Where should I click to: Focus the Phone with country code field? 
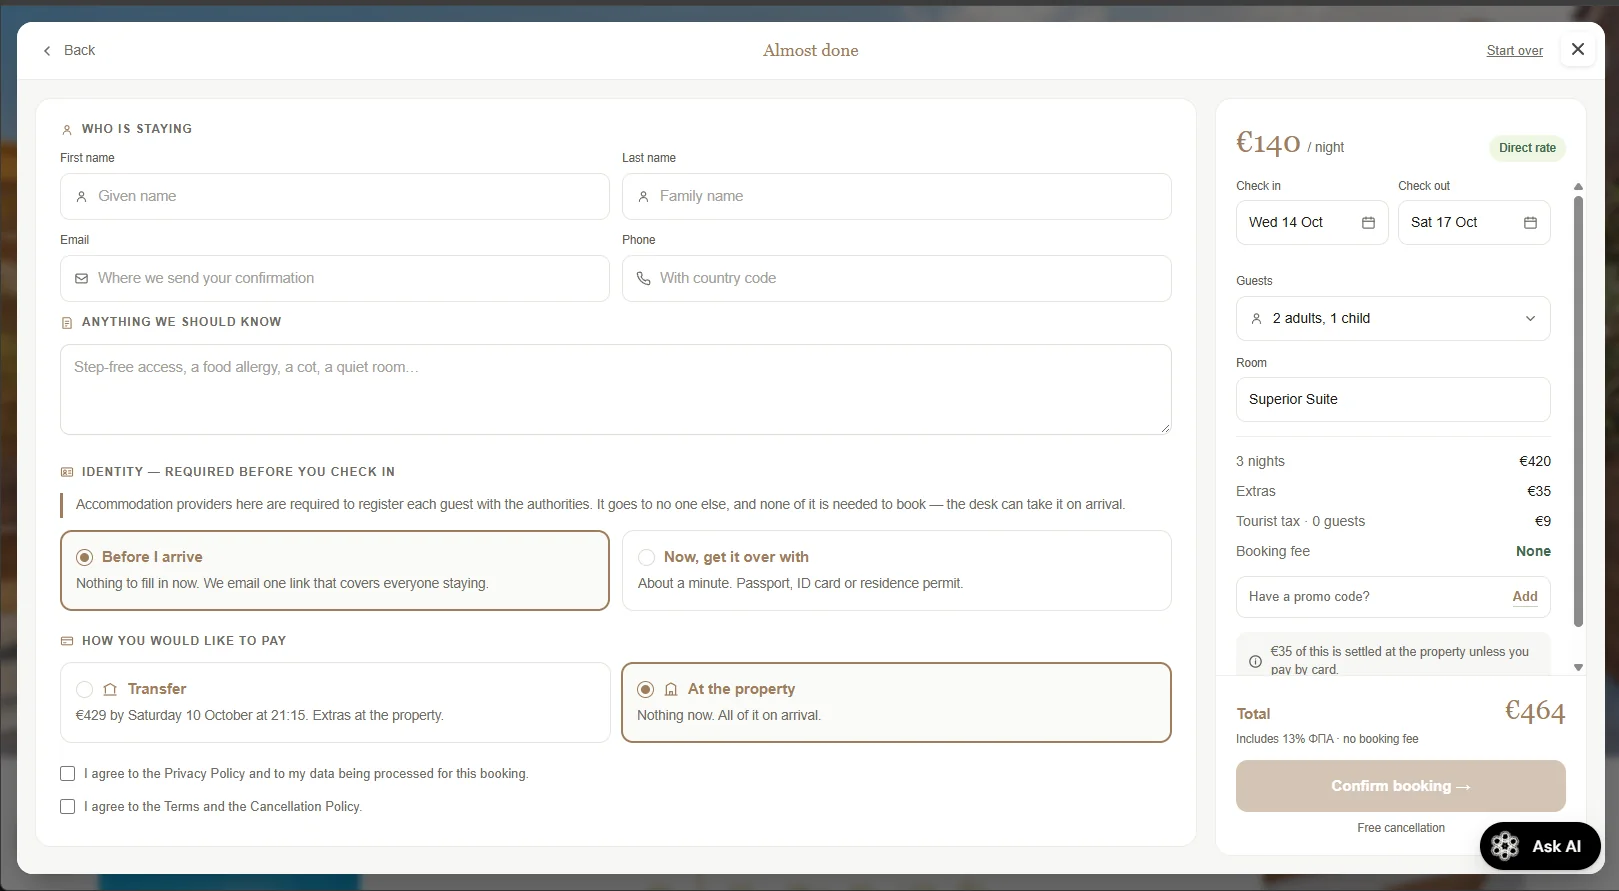(896, 278)
